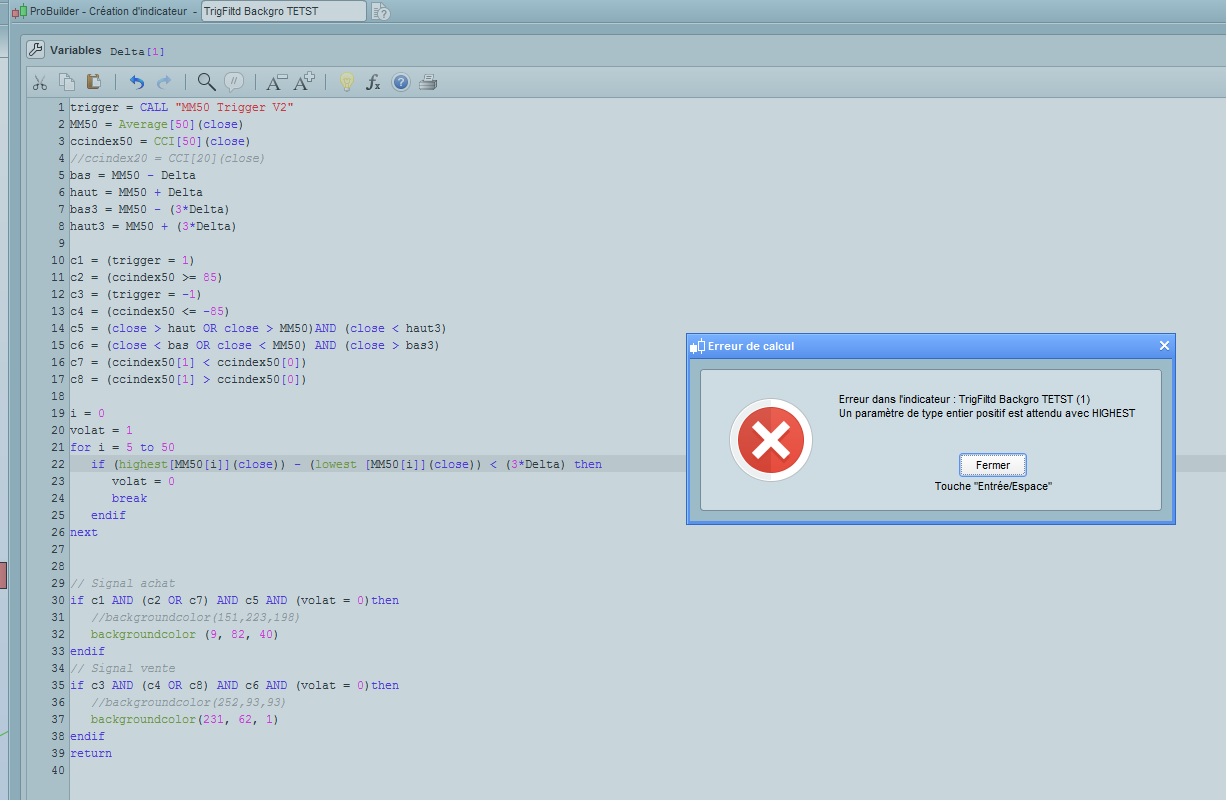Click line 14 c5 condition

point(258,328)
